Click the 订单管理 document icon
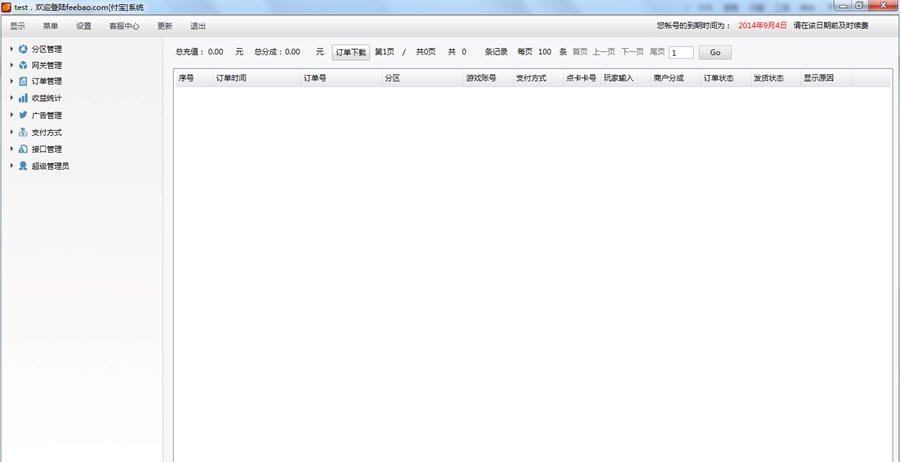Viewport: 900px width, 462px height. point(23,81)
